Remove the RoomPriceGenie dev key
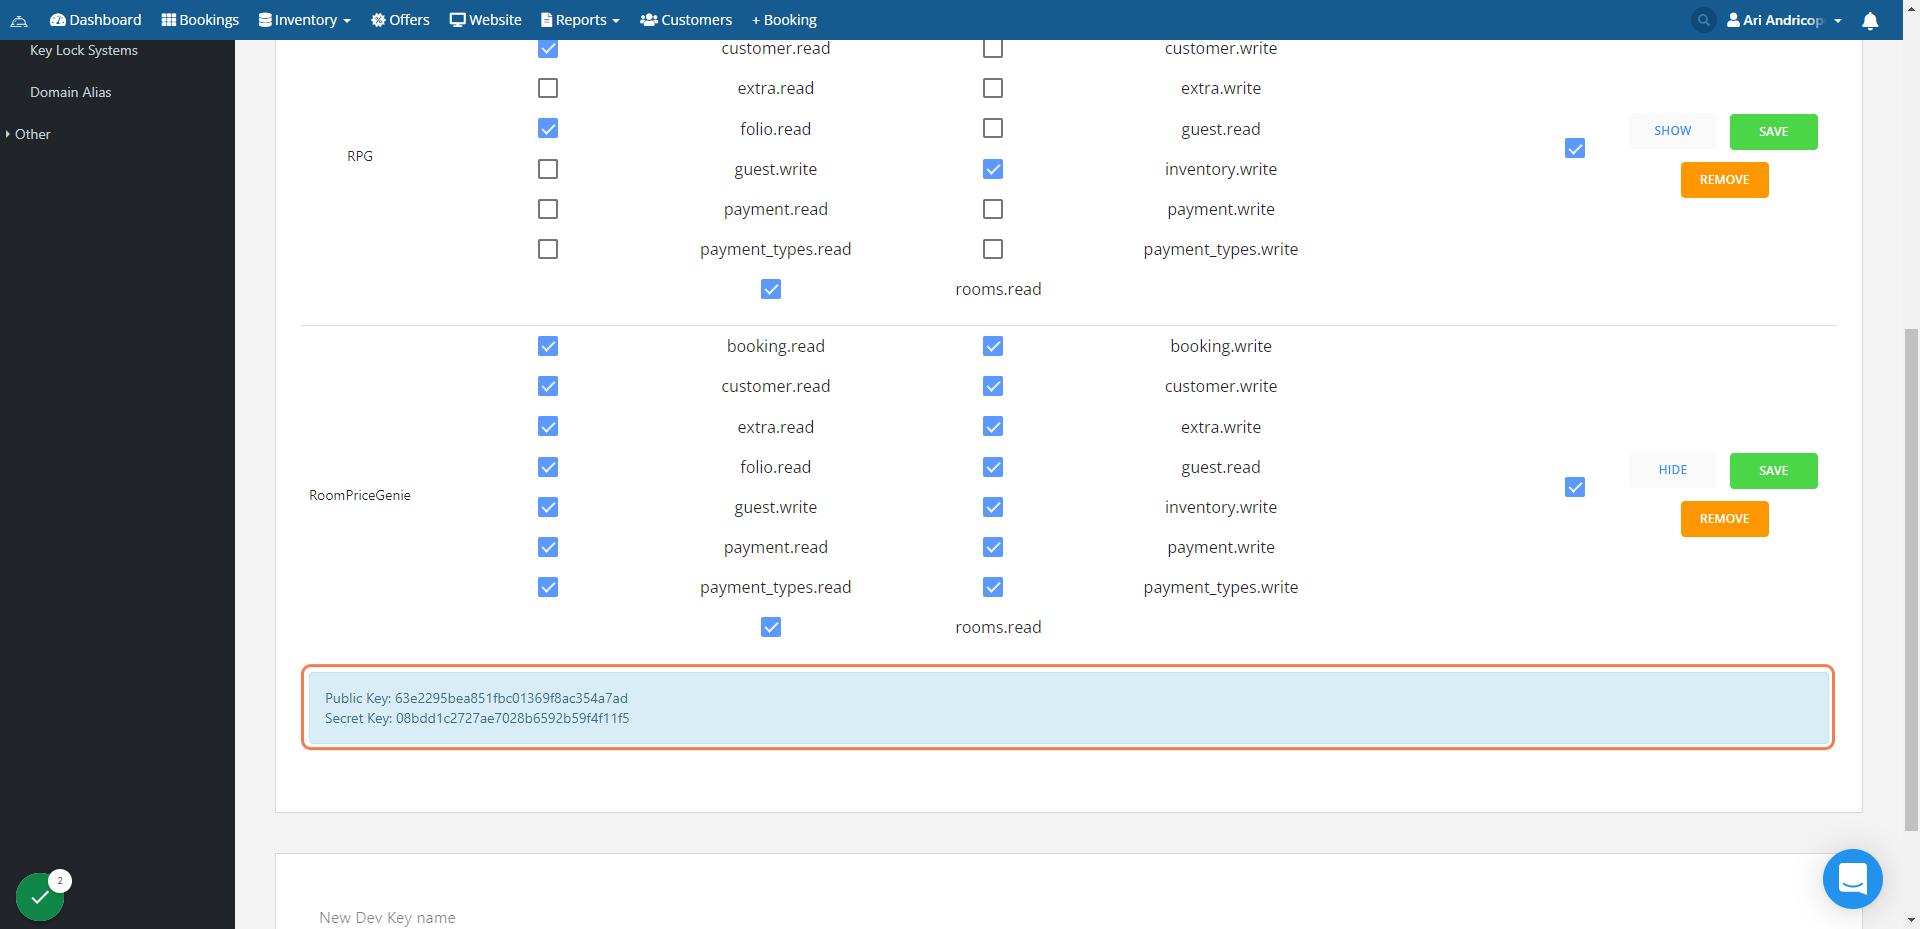 pos(1725,519)
